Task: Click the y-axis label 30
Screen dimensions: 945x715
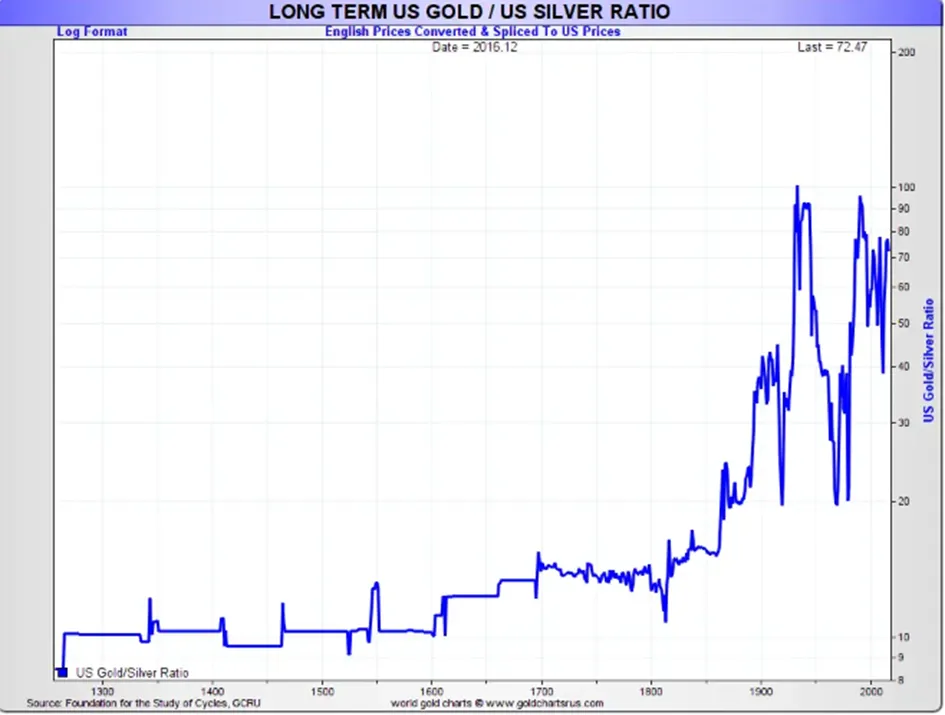Action: [904, 423]
